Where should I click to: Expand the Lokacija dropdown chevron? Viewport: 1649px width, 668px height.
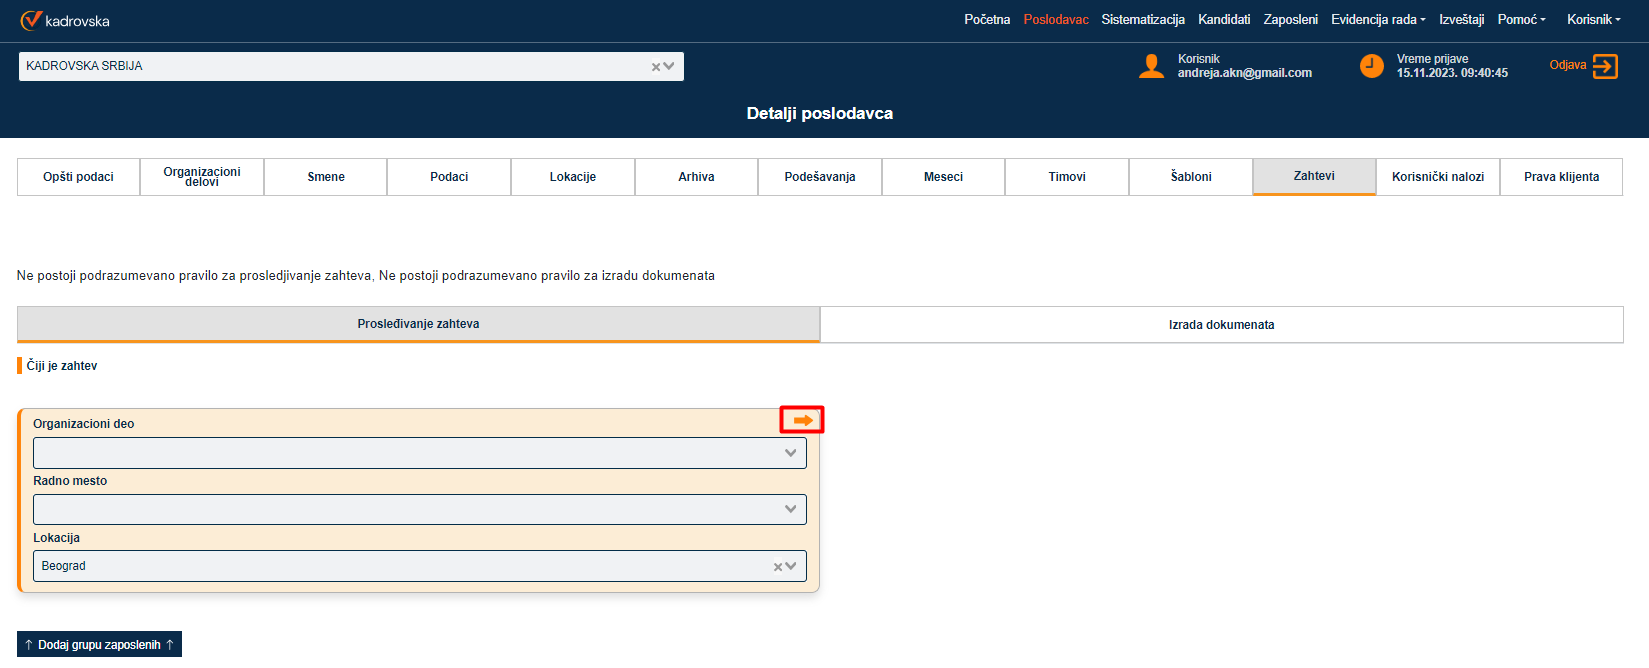pyautogui.click(x=791, y=566)
